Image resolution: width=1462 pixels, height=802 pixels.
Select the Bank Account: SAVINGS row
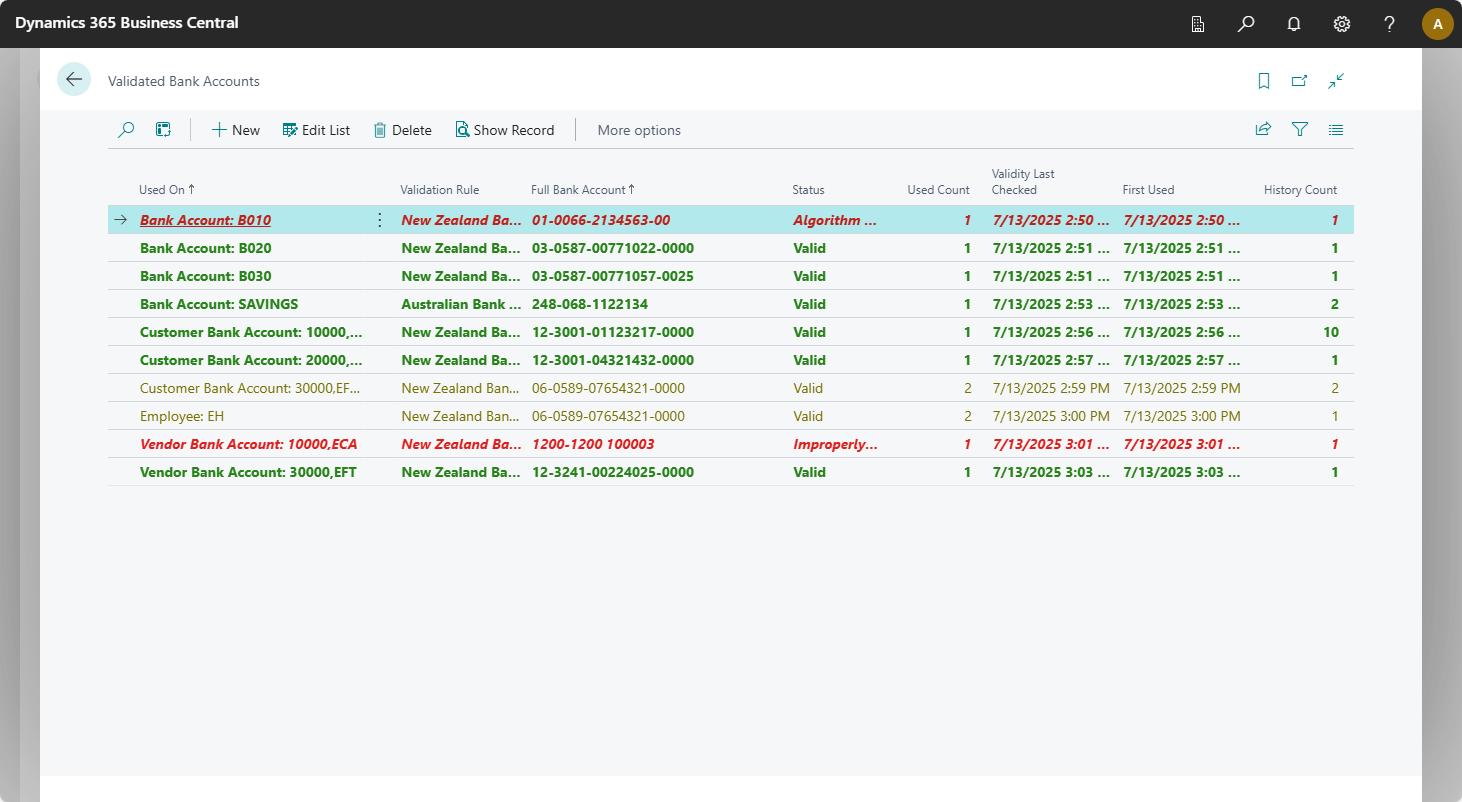coord(731,304)
